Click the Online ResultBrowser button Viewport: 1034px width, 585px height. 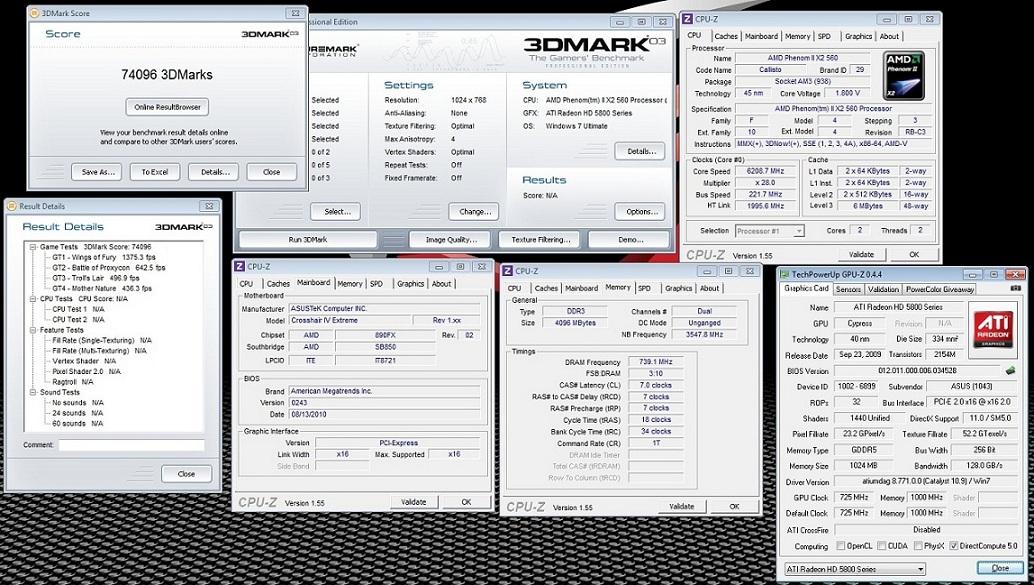[167, 107]
